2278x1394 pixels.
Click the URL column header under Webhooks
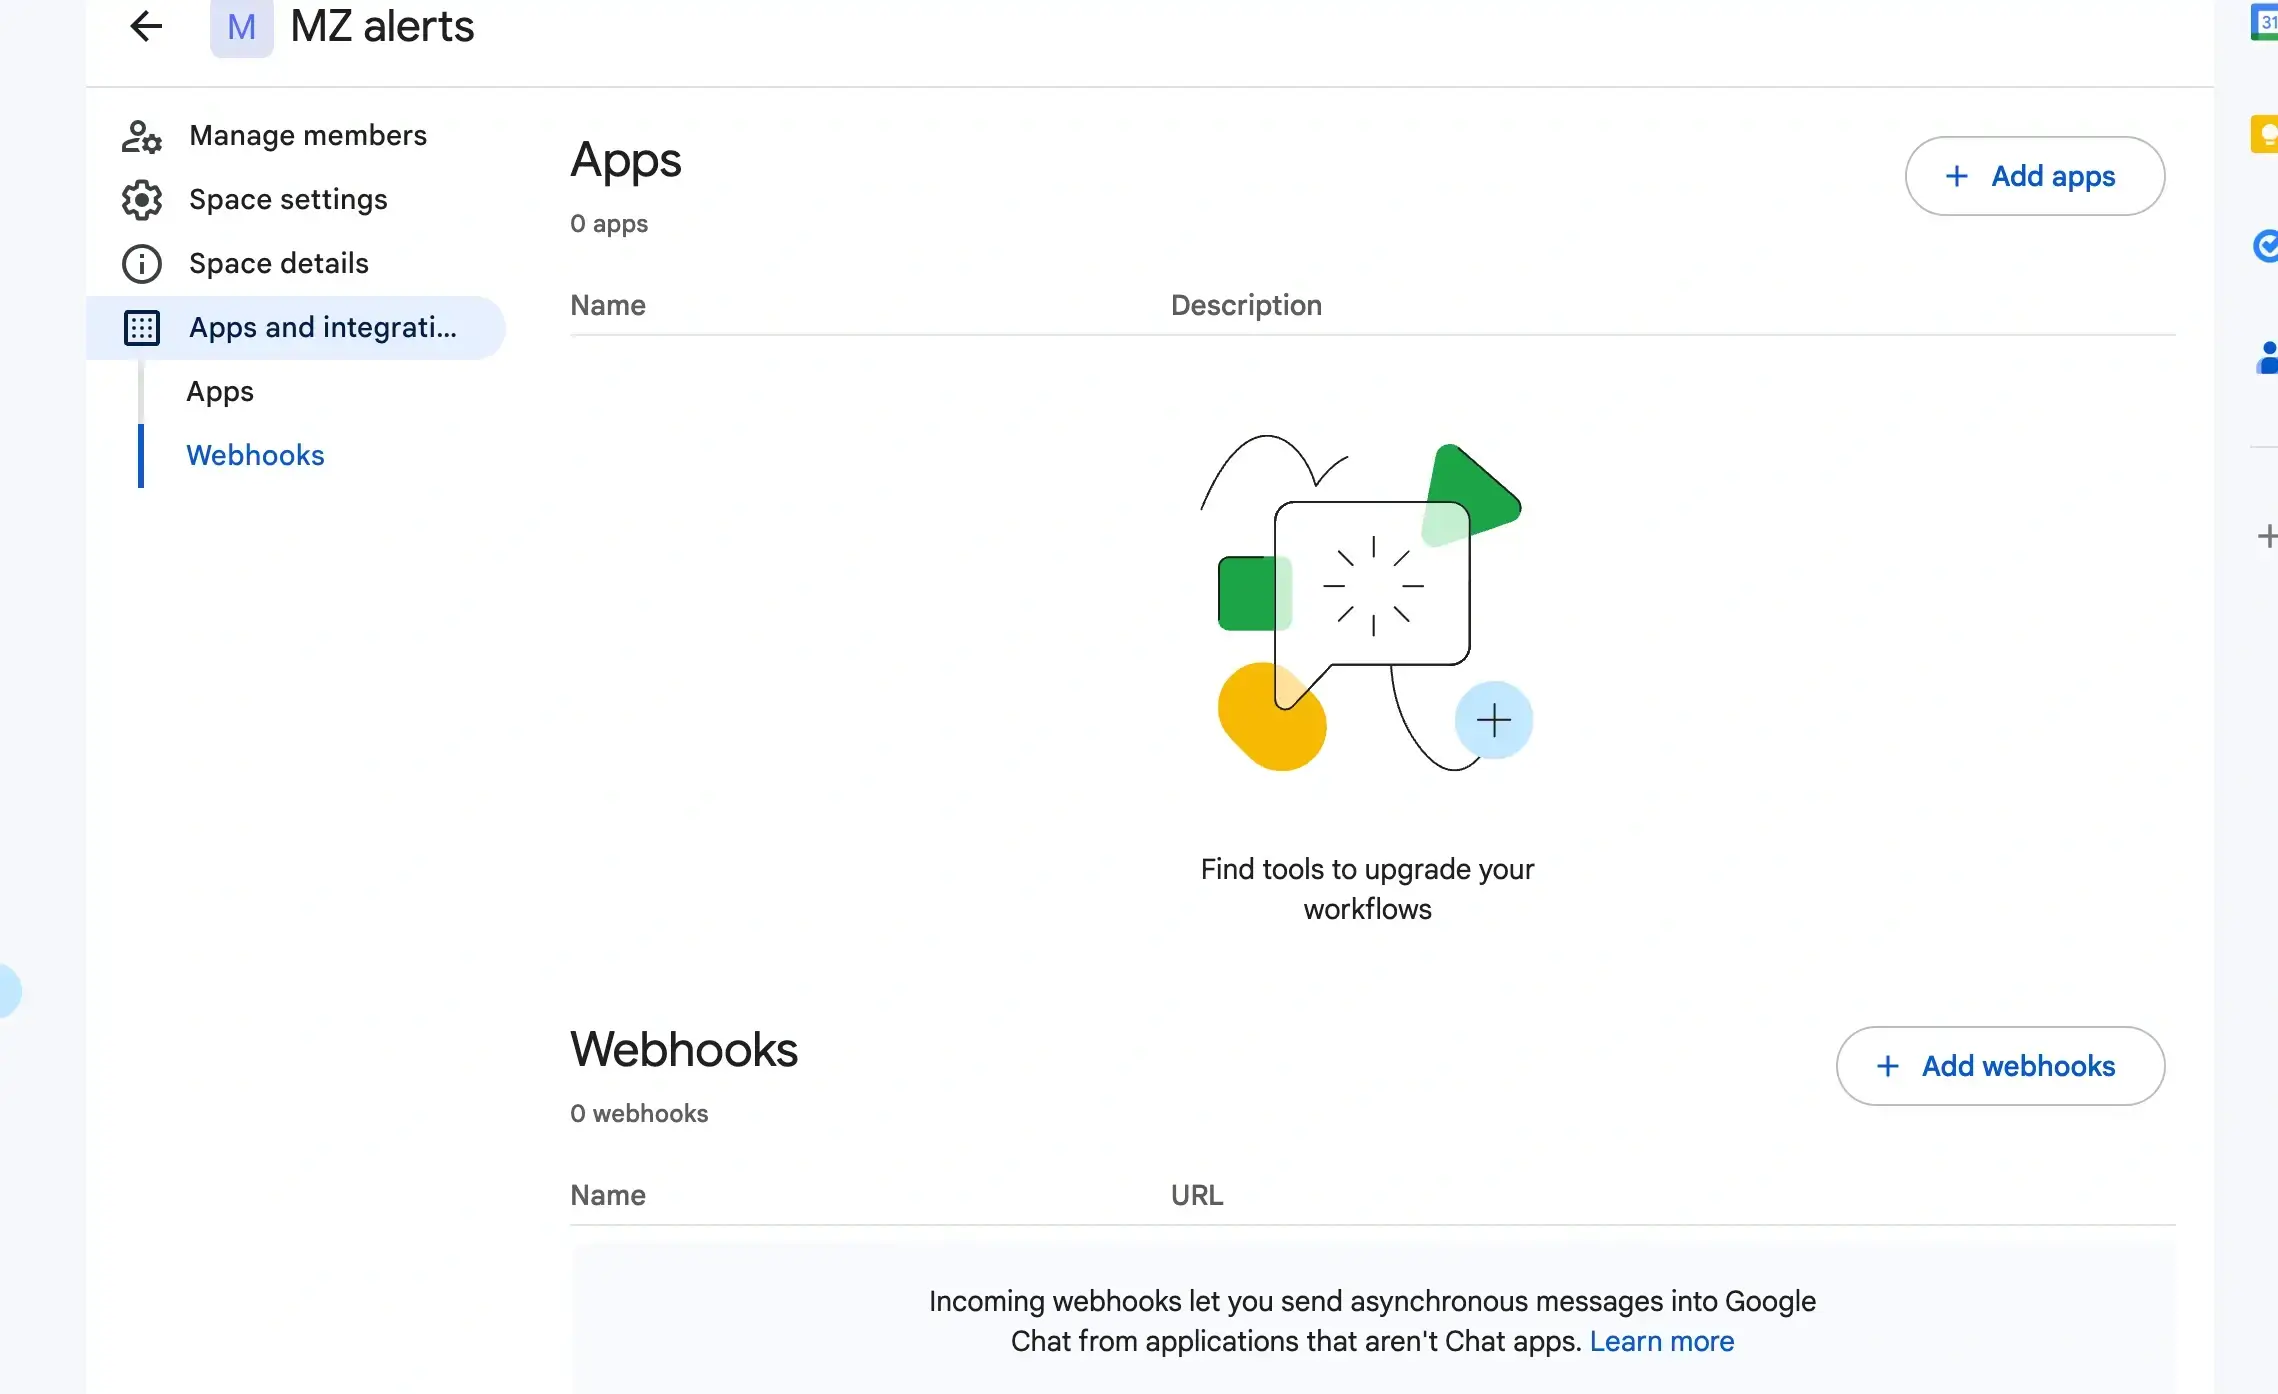1196,1195
